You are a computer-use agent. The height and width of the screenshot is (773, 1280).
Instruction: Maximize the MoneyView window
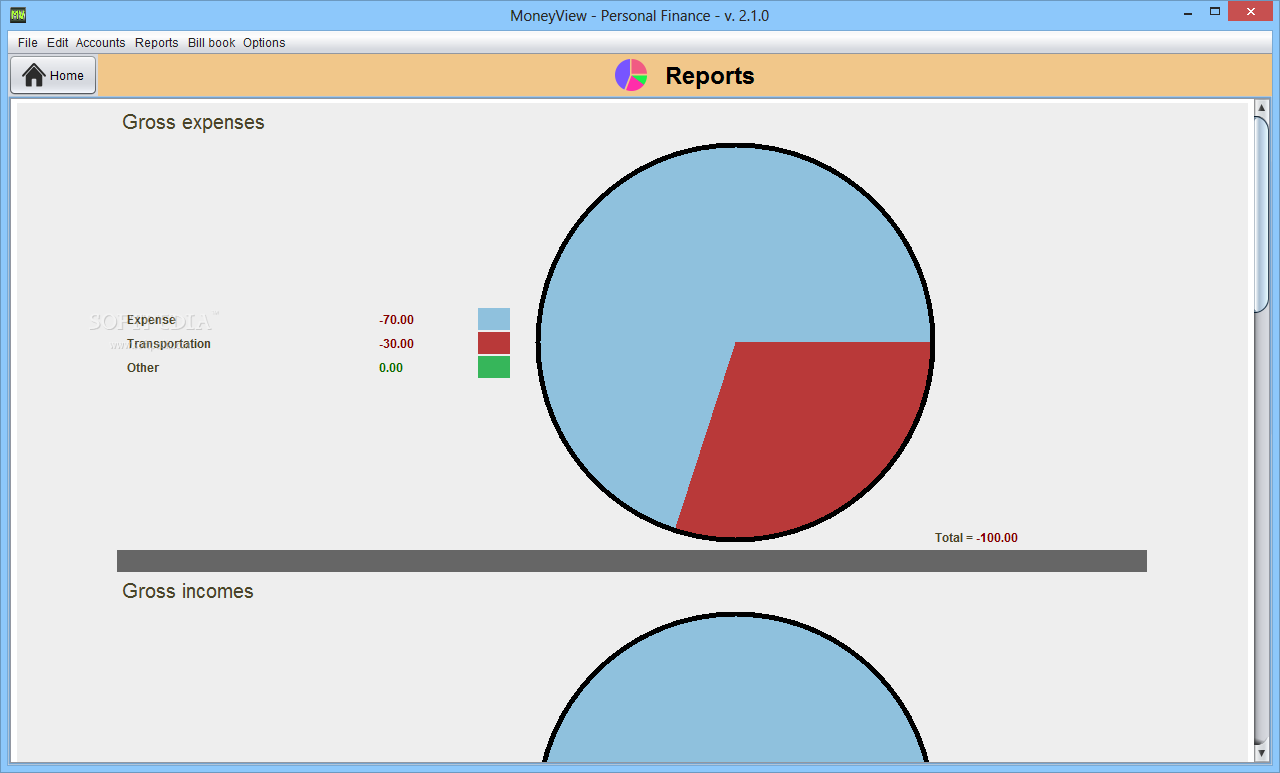click(x=1215, y=11)
